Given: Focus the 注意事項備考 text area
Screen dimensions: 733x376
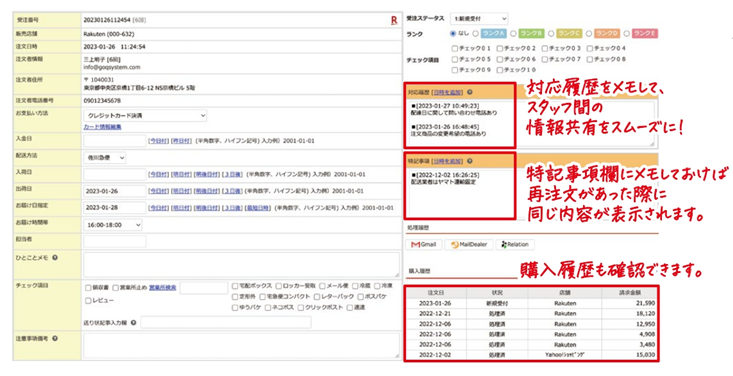Looking at the screenshot, I should click(x=241, y=346).
